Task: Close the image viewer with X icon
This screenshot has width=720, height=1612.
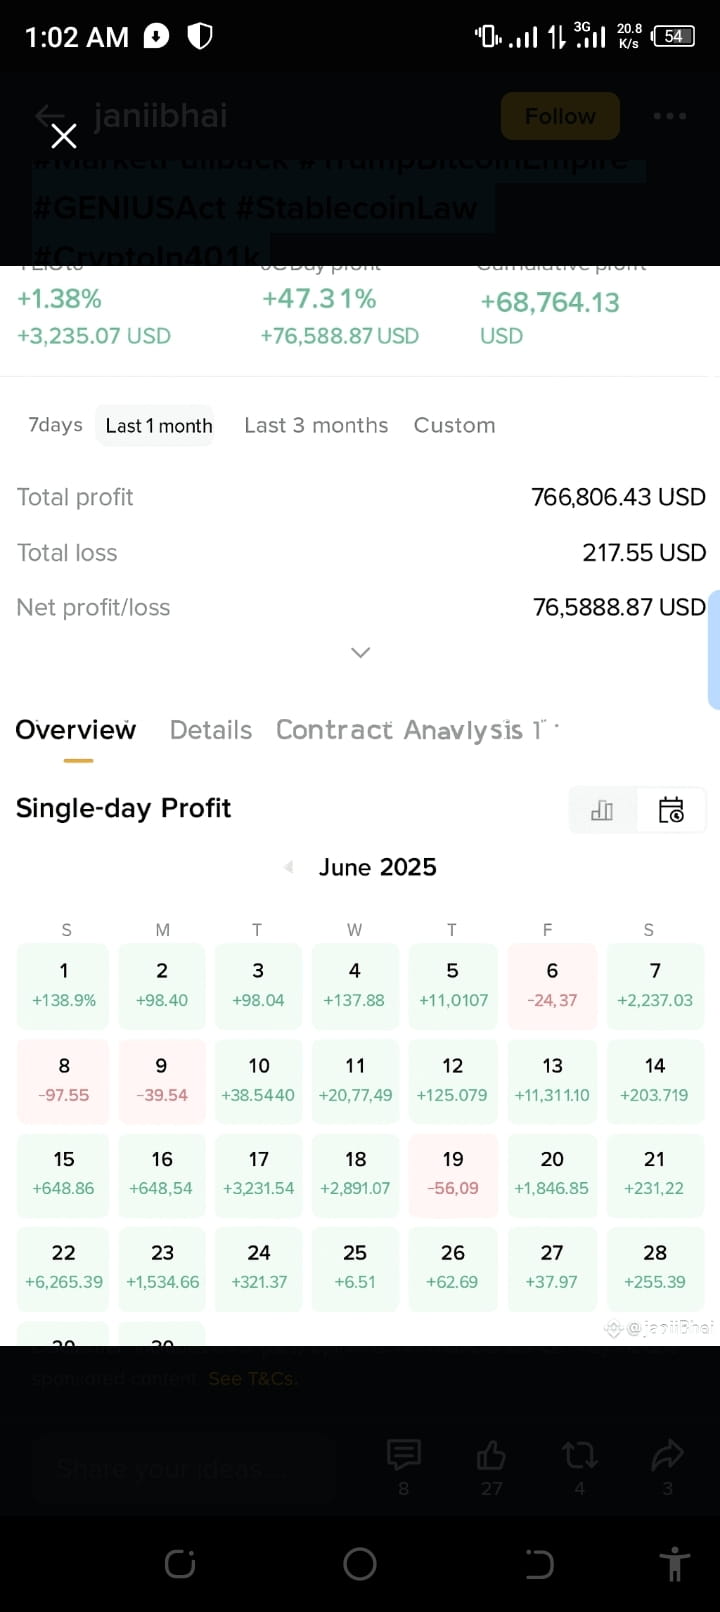Action: (x=64, y=136)
